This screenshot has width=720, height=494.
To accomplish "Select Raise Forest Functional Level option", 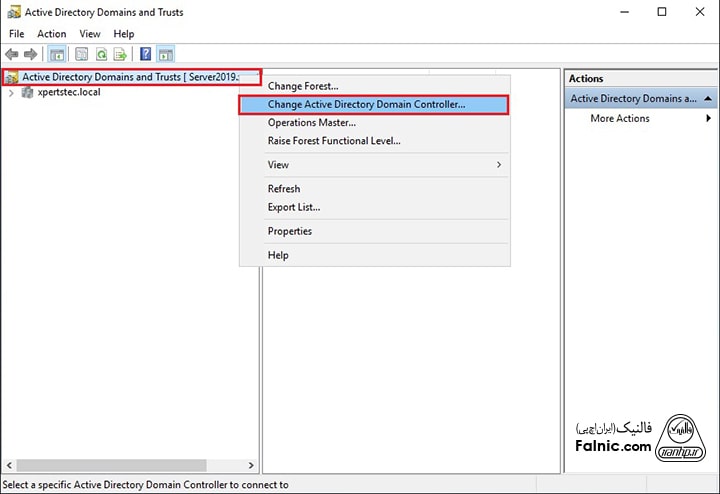I will pyautogui.click(x=333, y=142).
